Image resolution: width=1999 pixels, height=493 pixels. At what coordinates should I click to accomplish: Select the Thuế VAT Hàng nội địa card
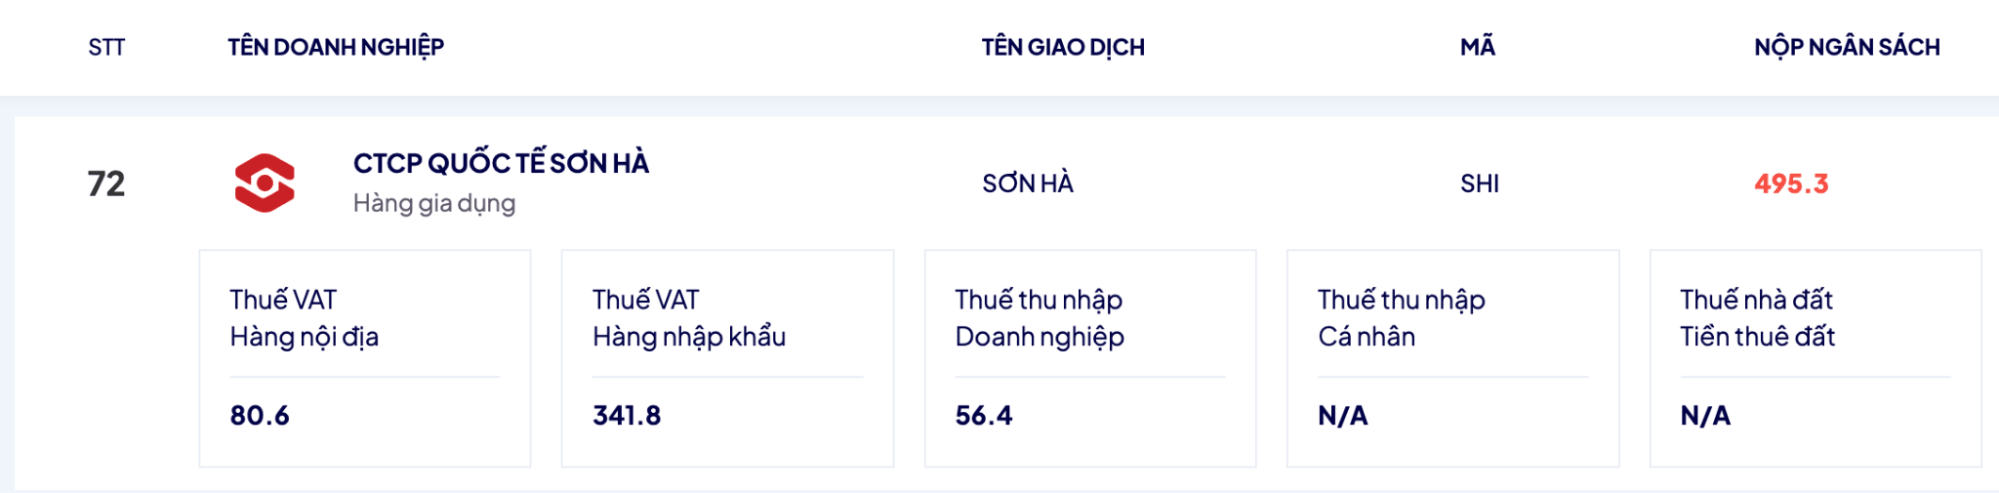tap(365, 358)
